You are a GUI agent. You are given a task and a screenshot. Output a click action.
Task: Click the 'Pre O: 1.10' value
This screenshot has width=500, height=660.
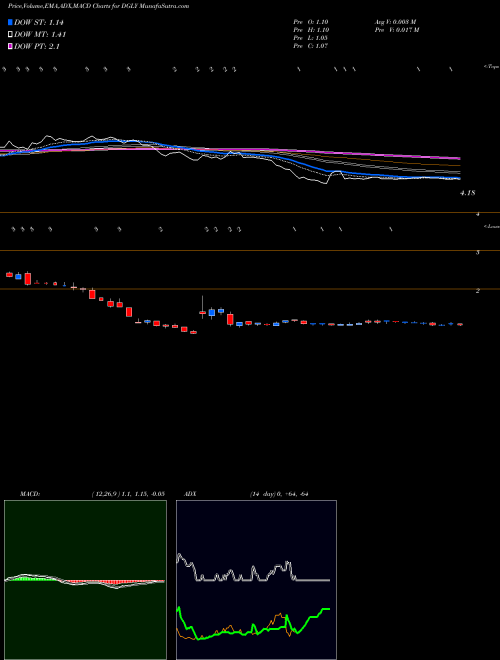point(311,22)
